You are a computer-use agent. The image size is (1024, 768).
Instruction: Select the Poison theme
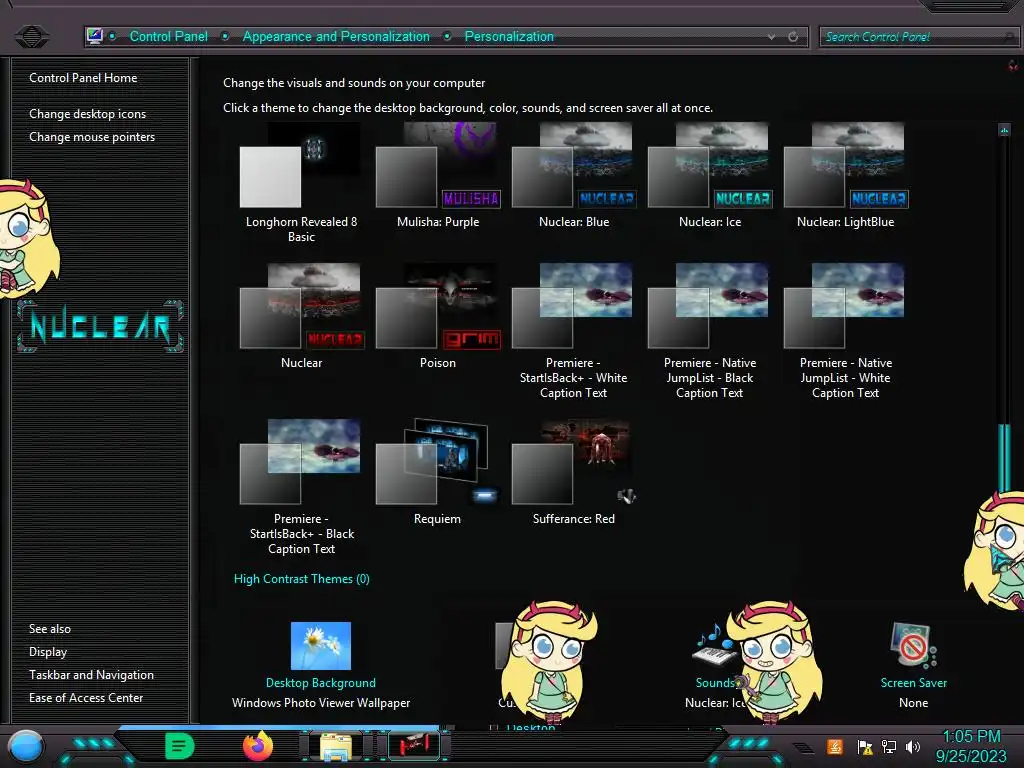[x=438, y=316]
